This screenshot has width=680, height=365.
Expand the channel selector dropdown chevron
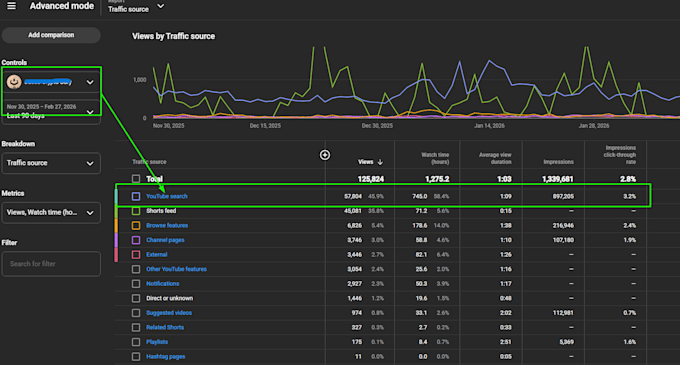(90, 82)
